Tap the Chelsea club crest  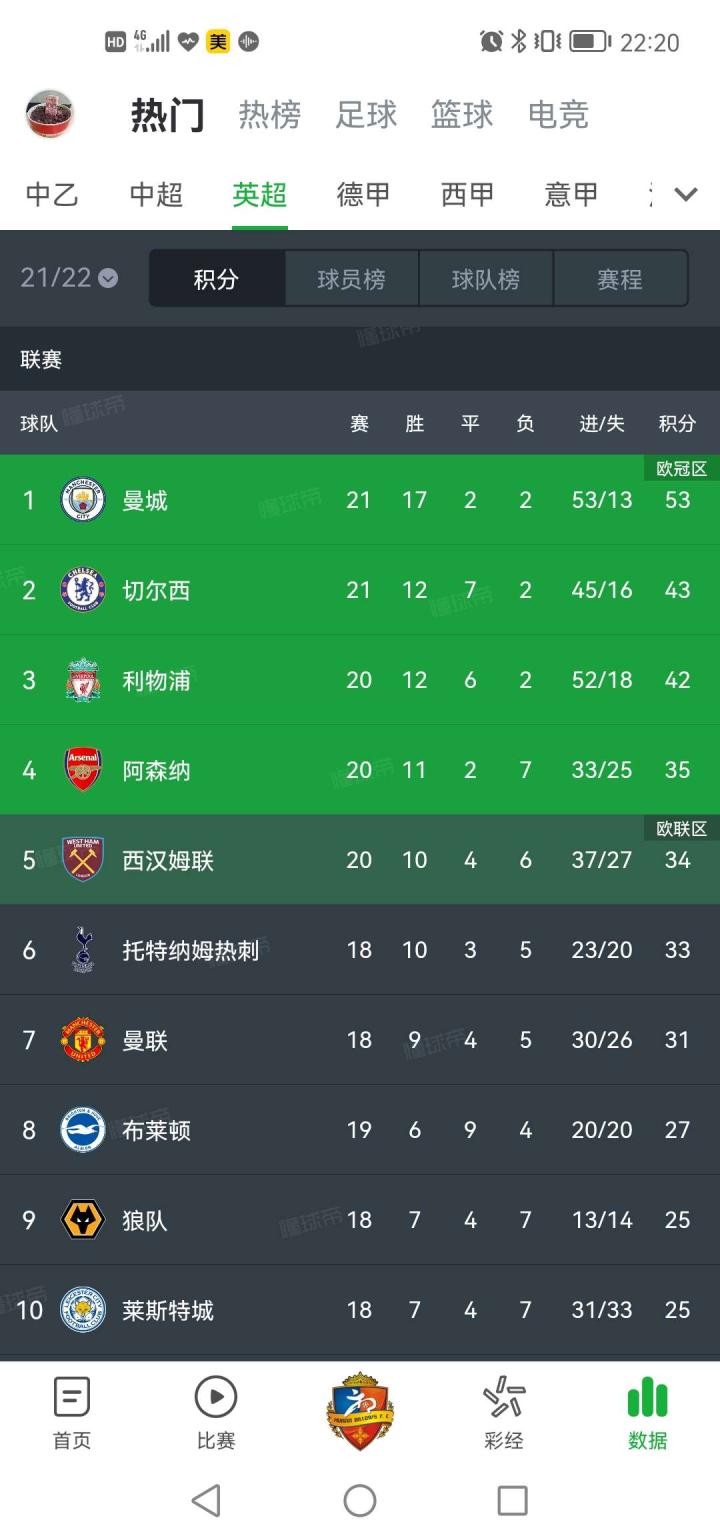[83, 590]
